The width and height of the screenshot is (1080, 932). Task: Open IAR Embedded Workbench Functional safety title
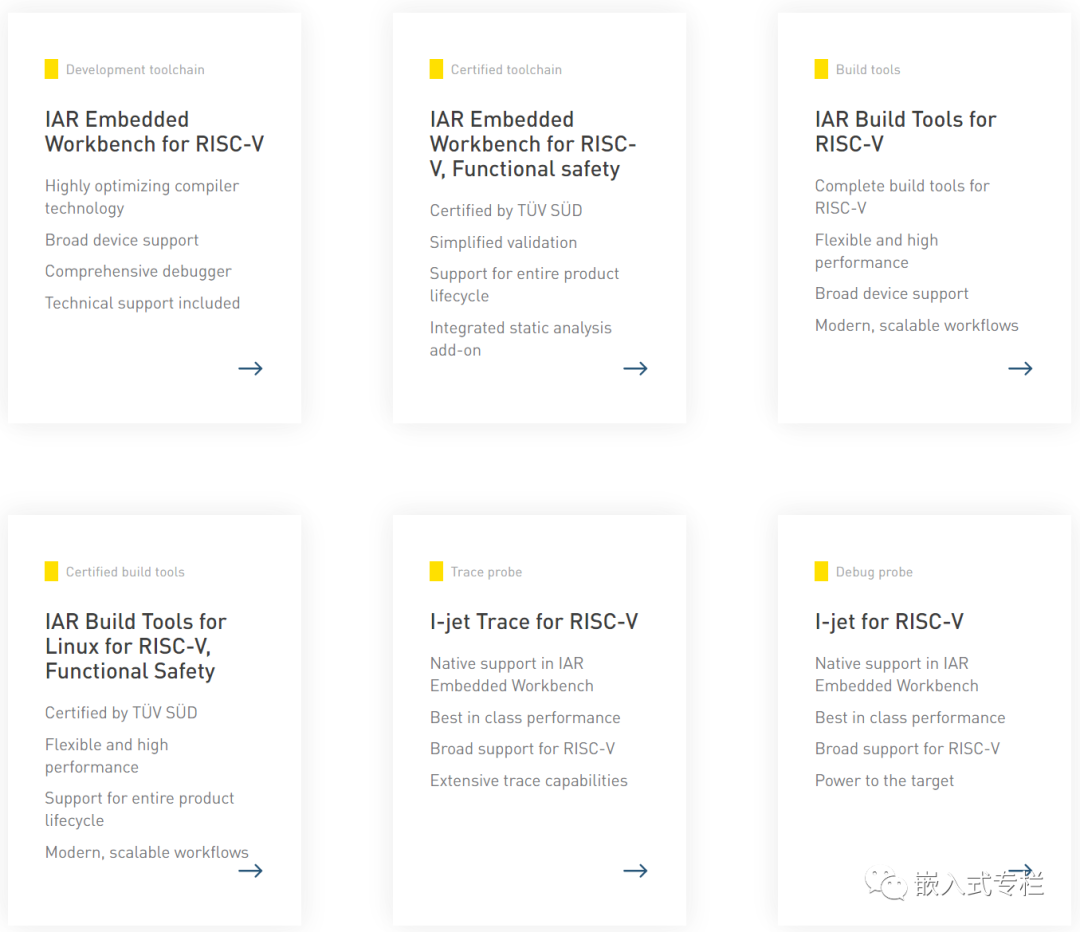pos(532,144)
